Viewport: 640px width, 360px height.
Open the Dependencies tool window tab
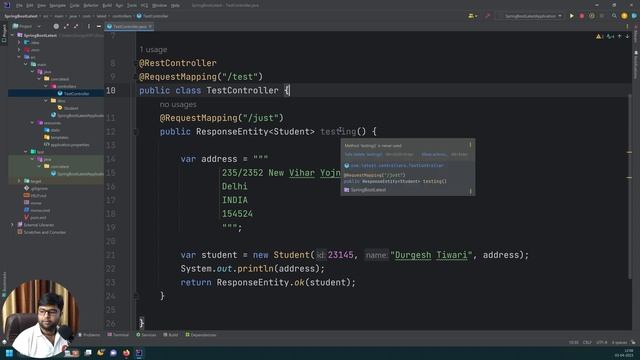(x=200, y=335)
